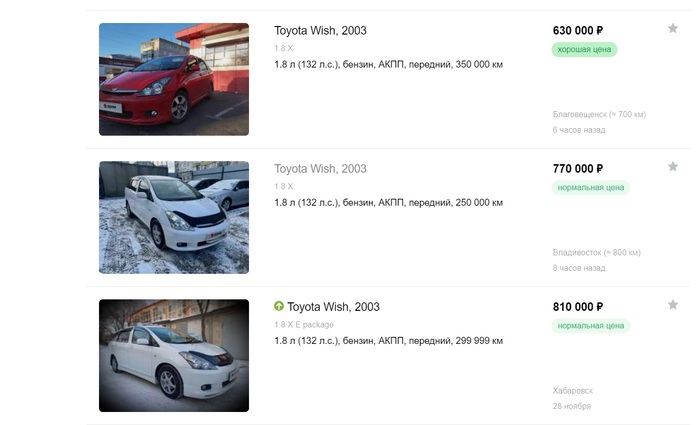Star the 770 000 ₽ Toyota Wish listing
700x425 pixels.
[x=673, y=166]
